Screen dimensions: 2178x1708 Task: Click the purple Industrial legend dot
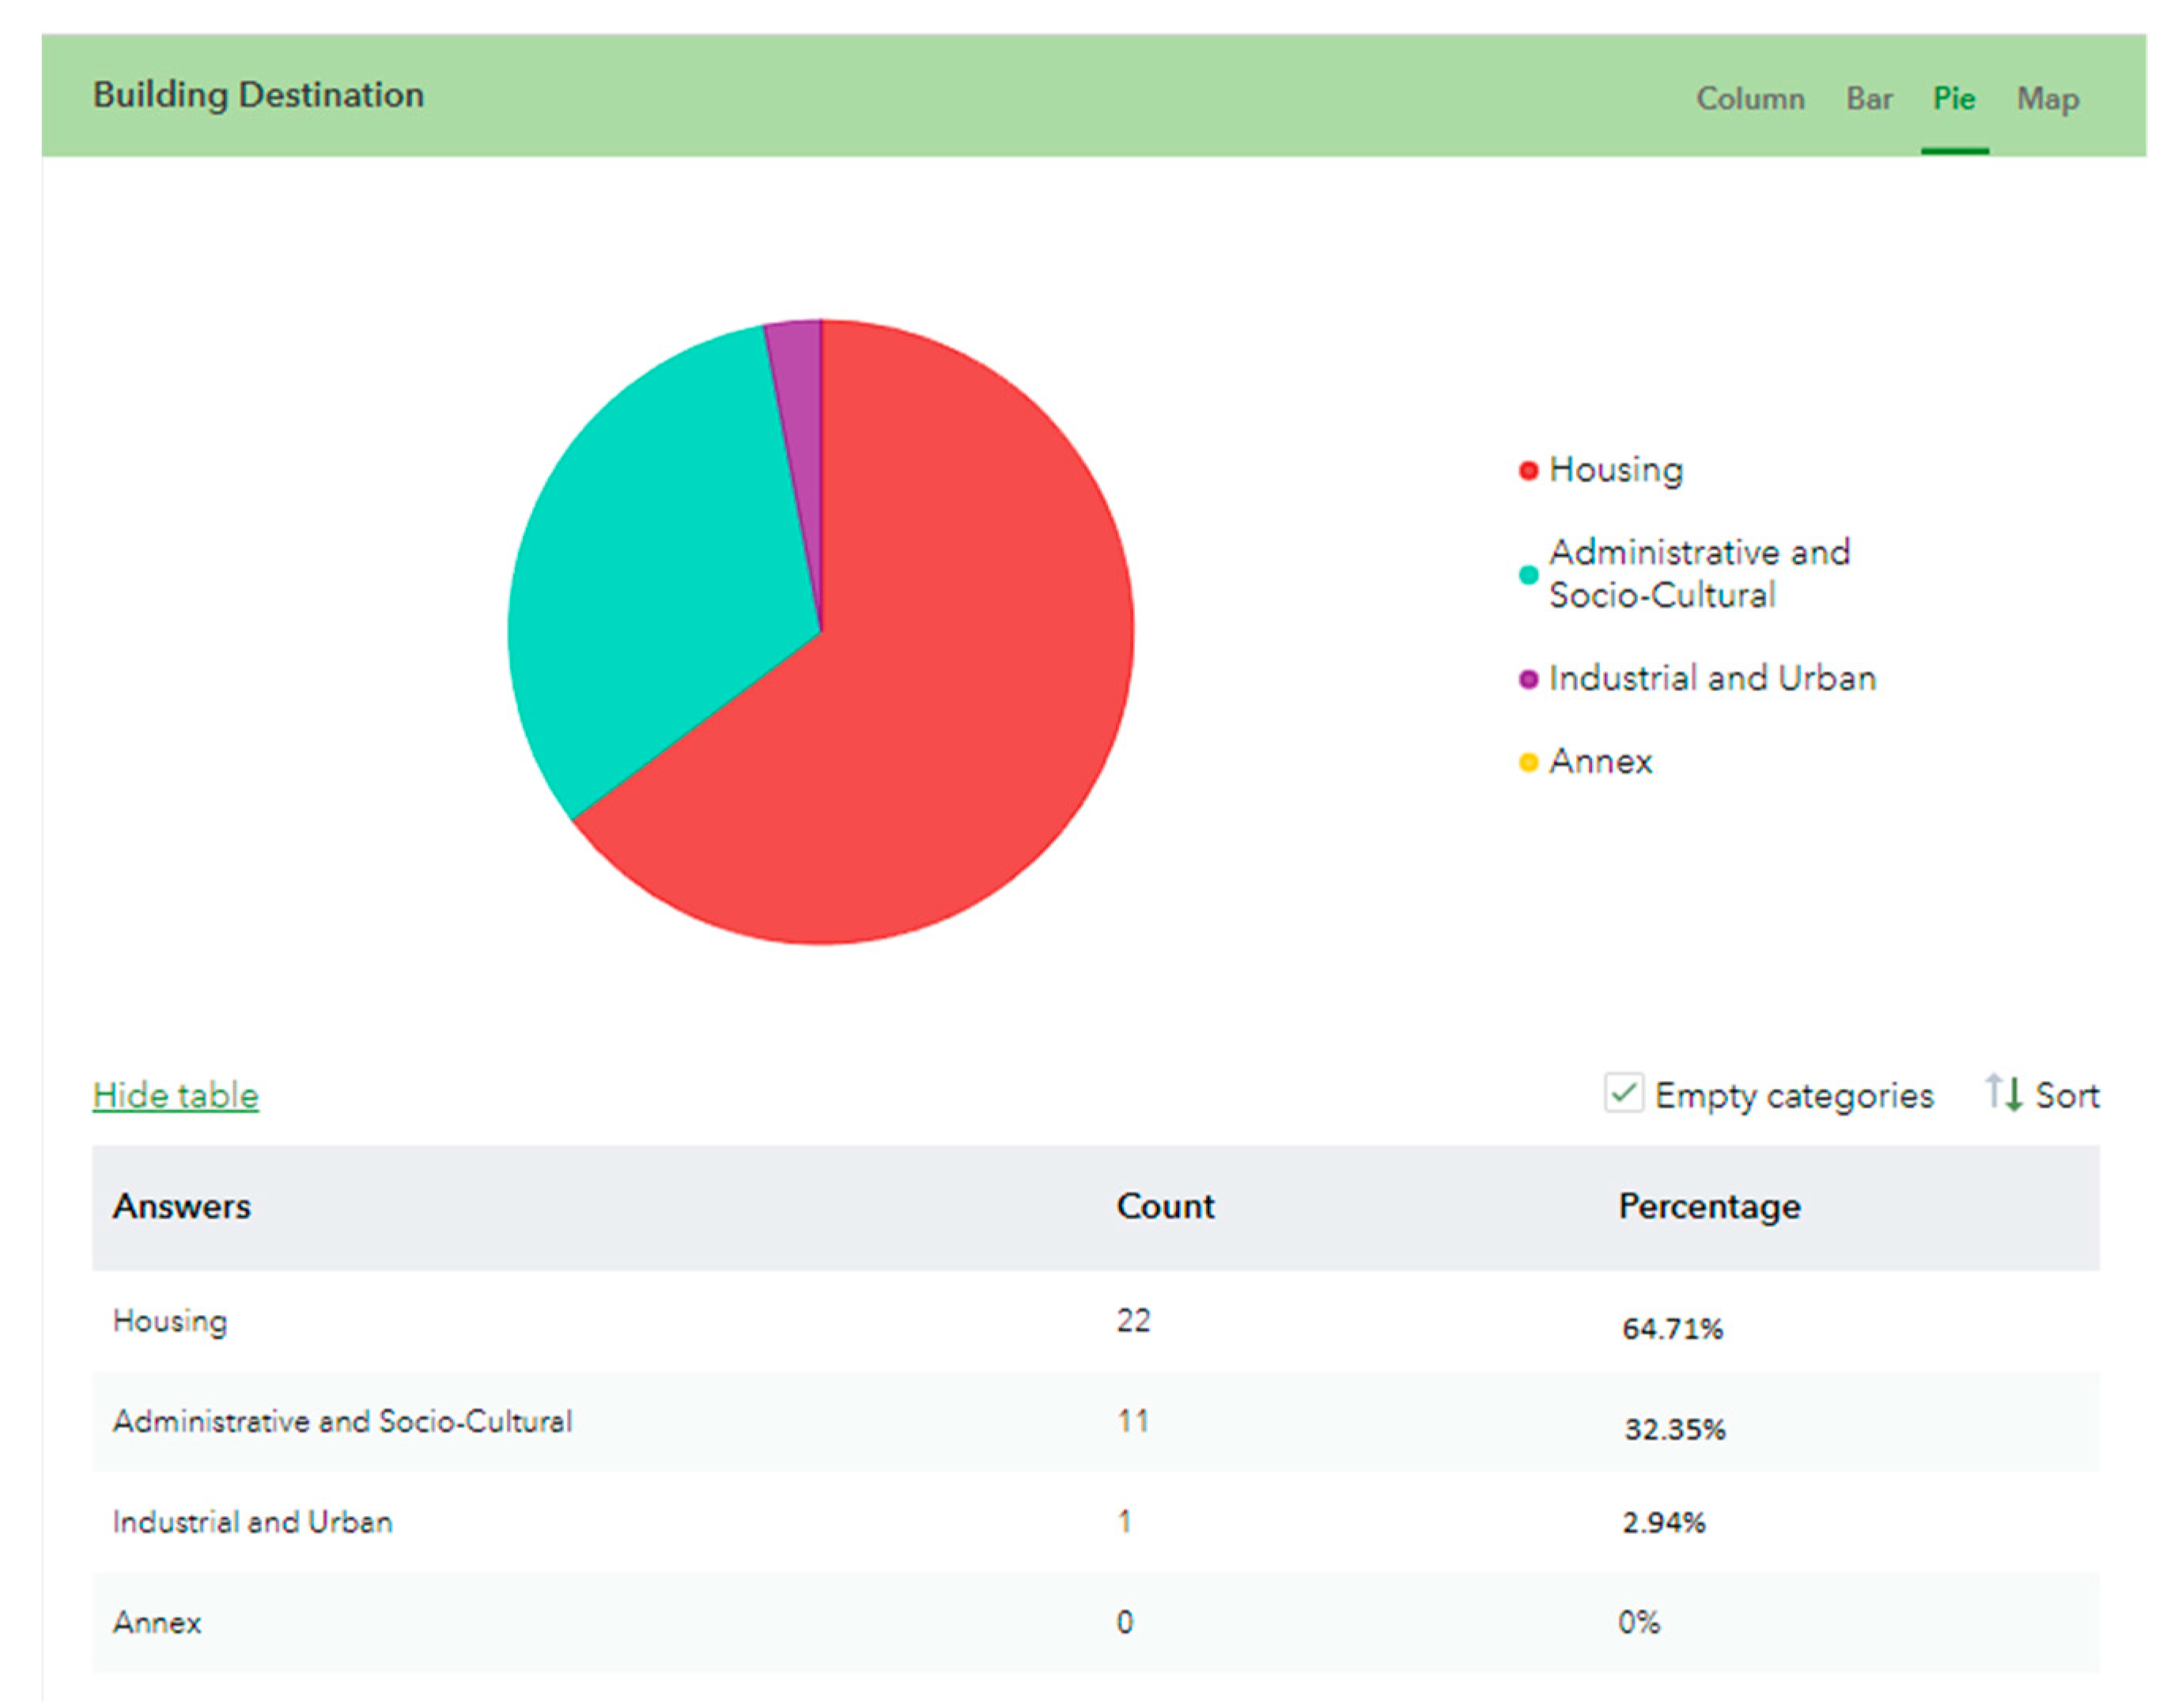tap(1527, 680)
